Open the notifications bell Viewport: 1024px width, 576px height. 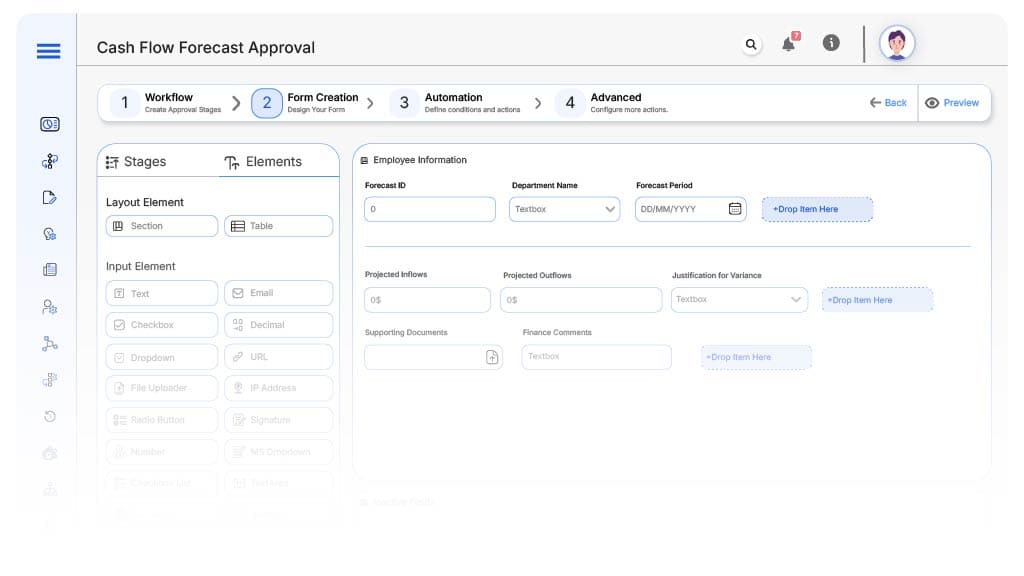pos(789,44)
